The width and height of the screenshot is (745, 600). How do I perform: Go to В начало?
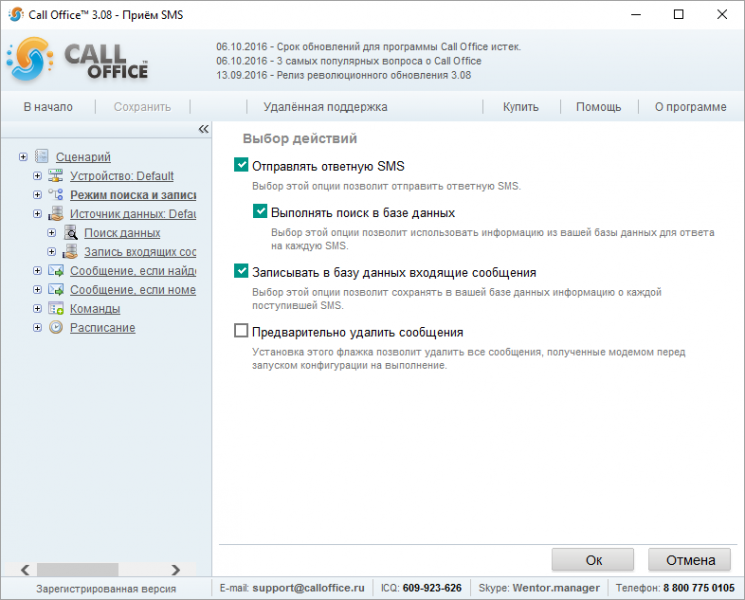(x=48, y=107)
